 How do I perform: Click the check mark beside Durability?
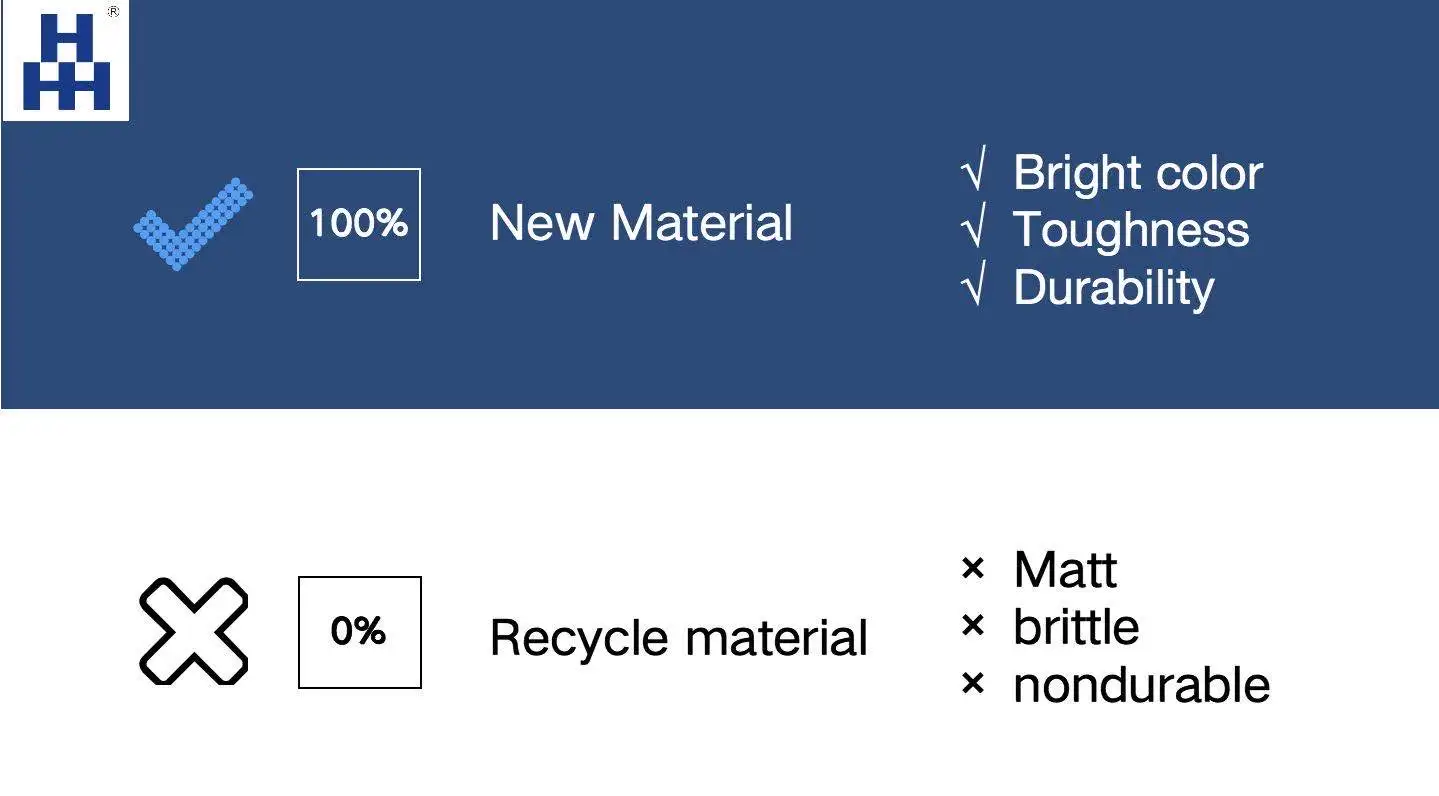(x=973, y=288)
